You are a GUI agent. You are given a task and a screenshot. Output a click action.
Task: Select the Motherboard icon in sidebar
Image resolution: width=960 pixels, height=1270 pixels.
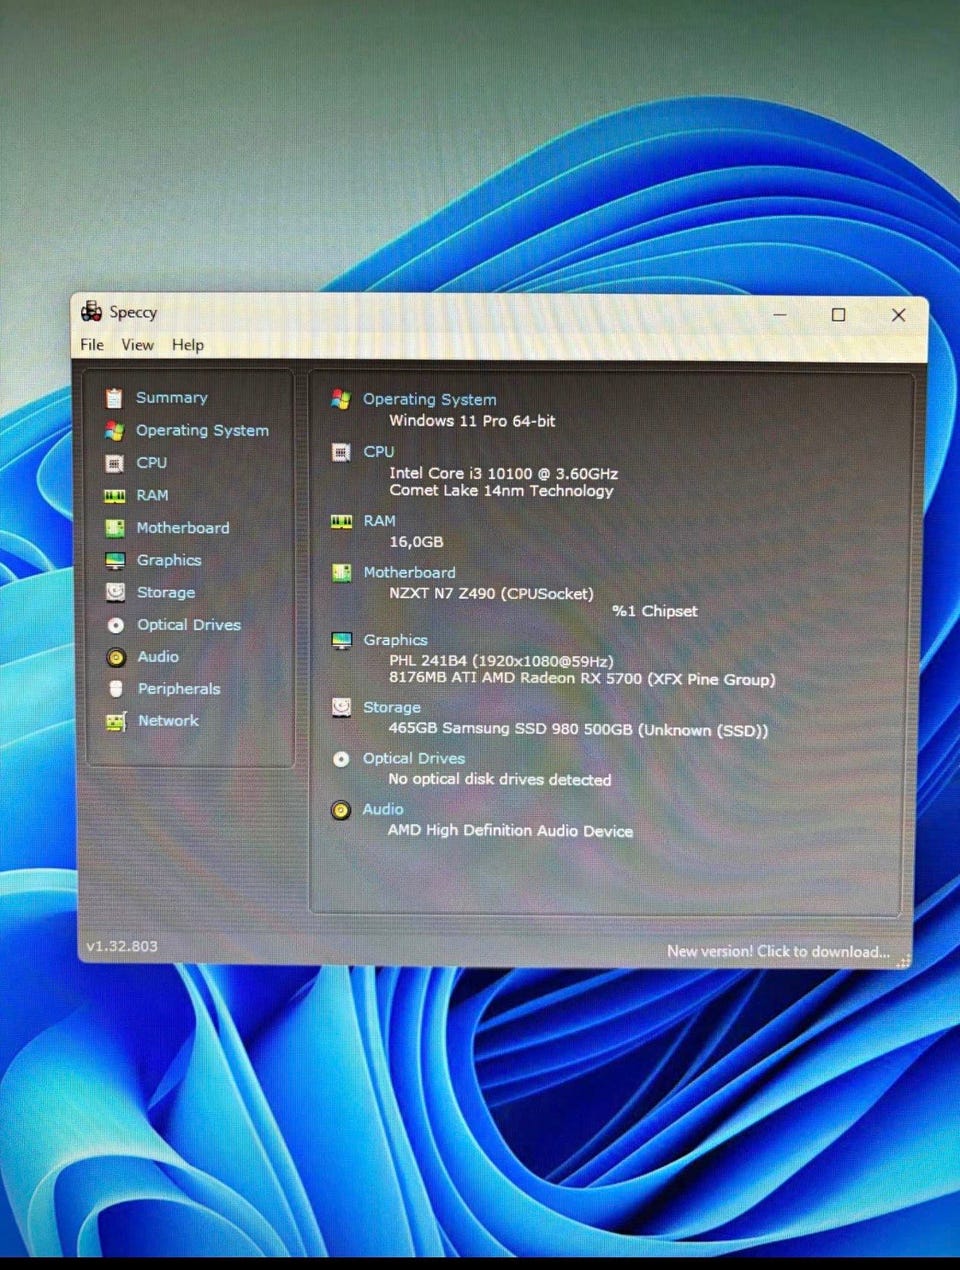tap(115, 528)
